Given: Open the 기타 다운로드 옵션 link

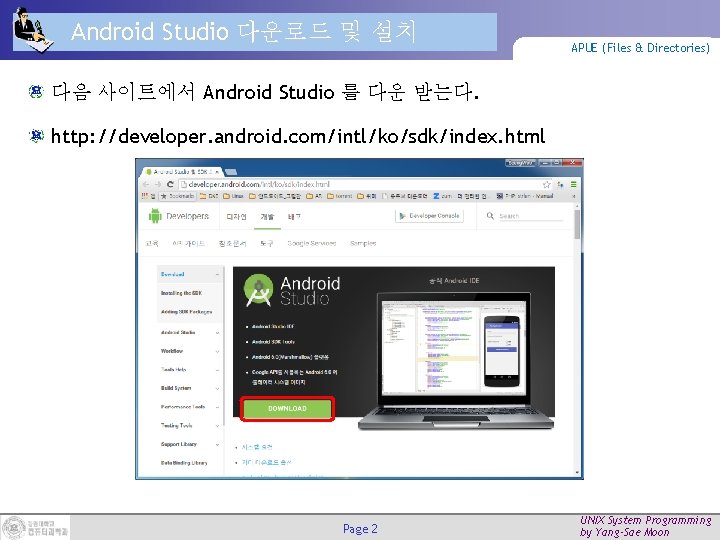Looking at the screenshot, I should click(x=266, y=462).
